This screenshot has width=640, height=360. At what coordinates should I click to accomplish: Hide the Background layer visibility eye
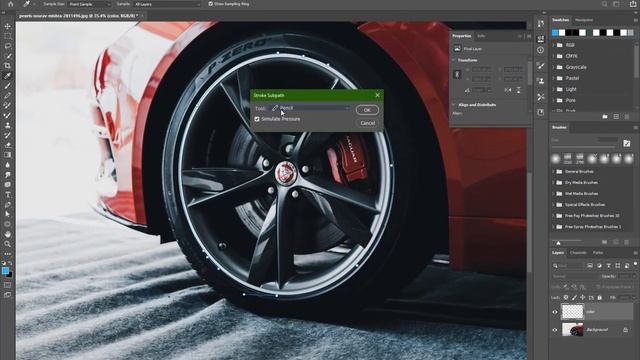tap(555, 330)
